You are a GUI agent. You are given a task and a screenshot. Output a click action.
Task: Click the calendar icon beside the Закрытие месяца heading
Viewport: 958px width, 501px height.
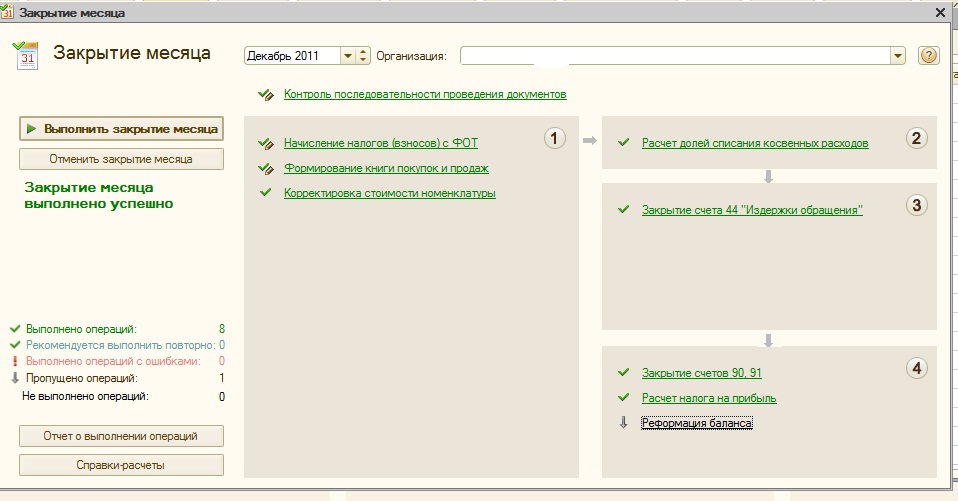tap(28, 54)
